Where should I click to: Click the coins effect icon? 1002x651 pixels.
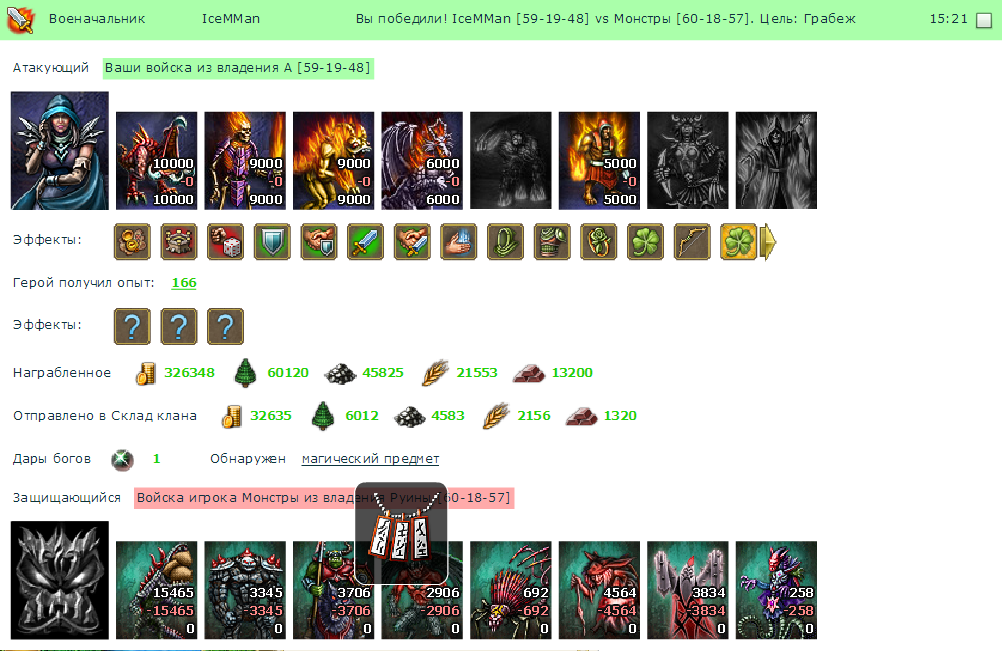tap(132, 241)
